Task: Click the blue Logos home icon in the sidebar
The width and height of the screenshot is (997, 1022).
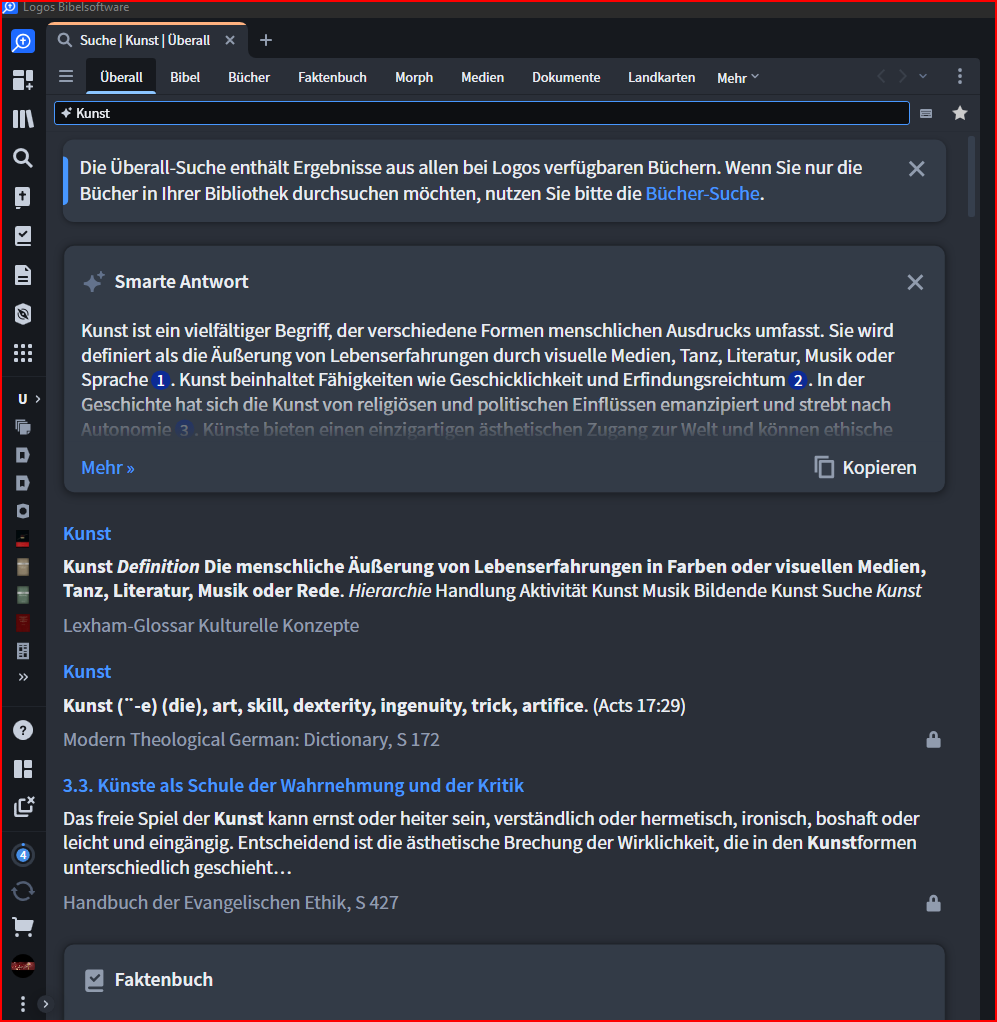Action: click(23, 42)
